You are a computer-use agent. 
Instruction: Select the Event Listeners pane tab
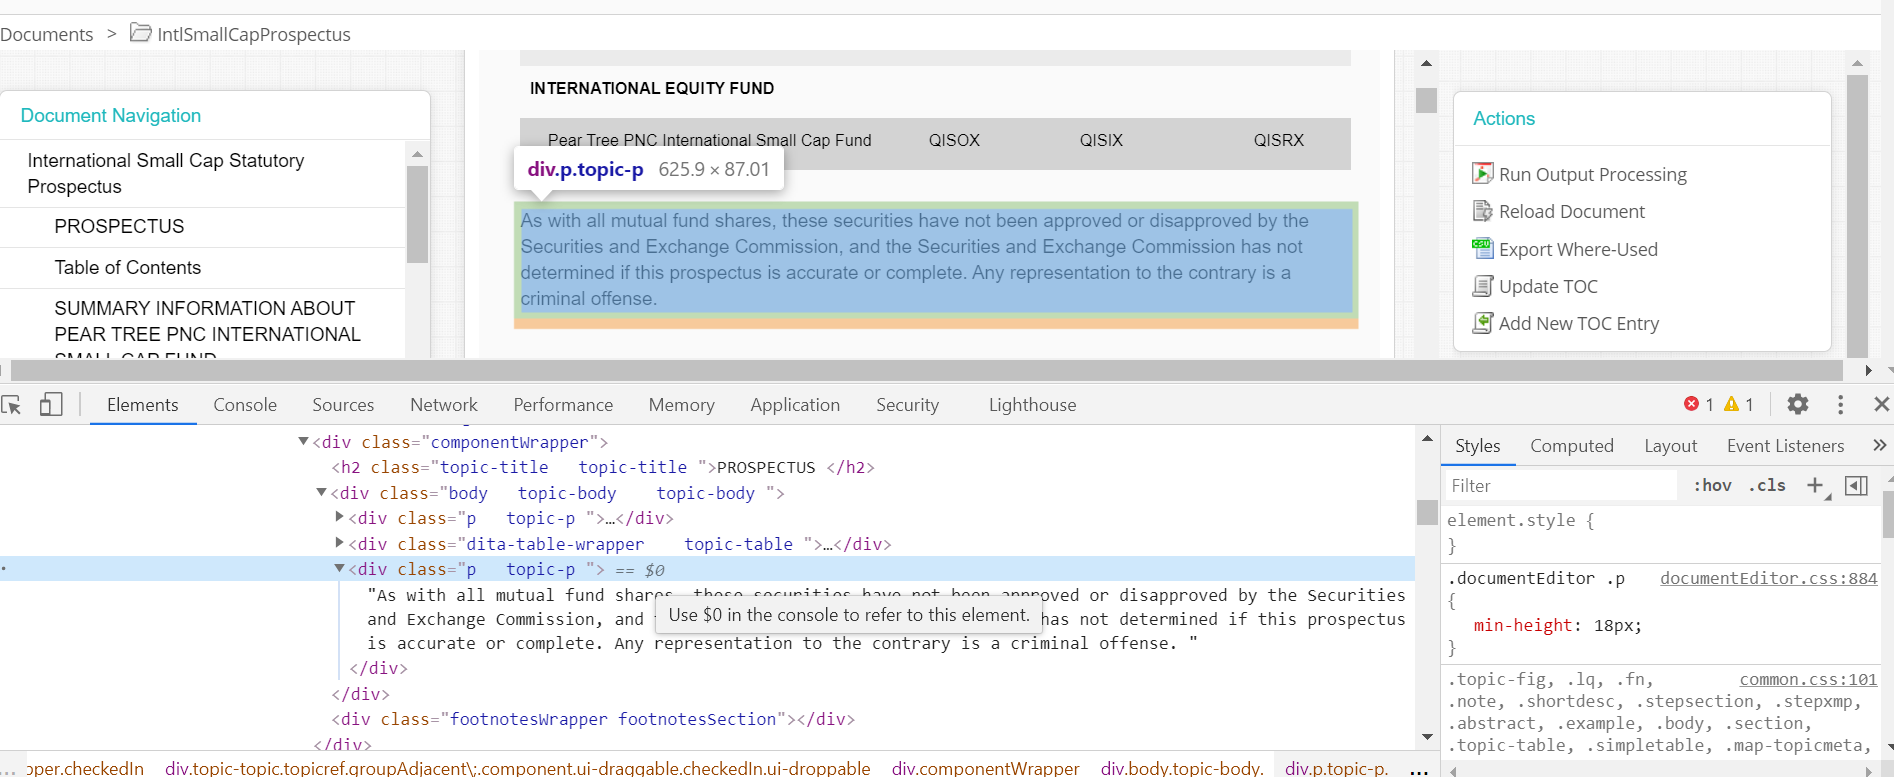1785,446
